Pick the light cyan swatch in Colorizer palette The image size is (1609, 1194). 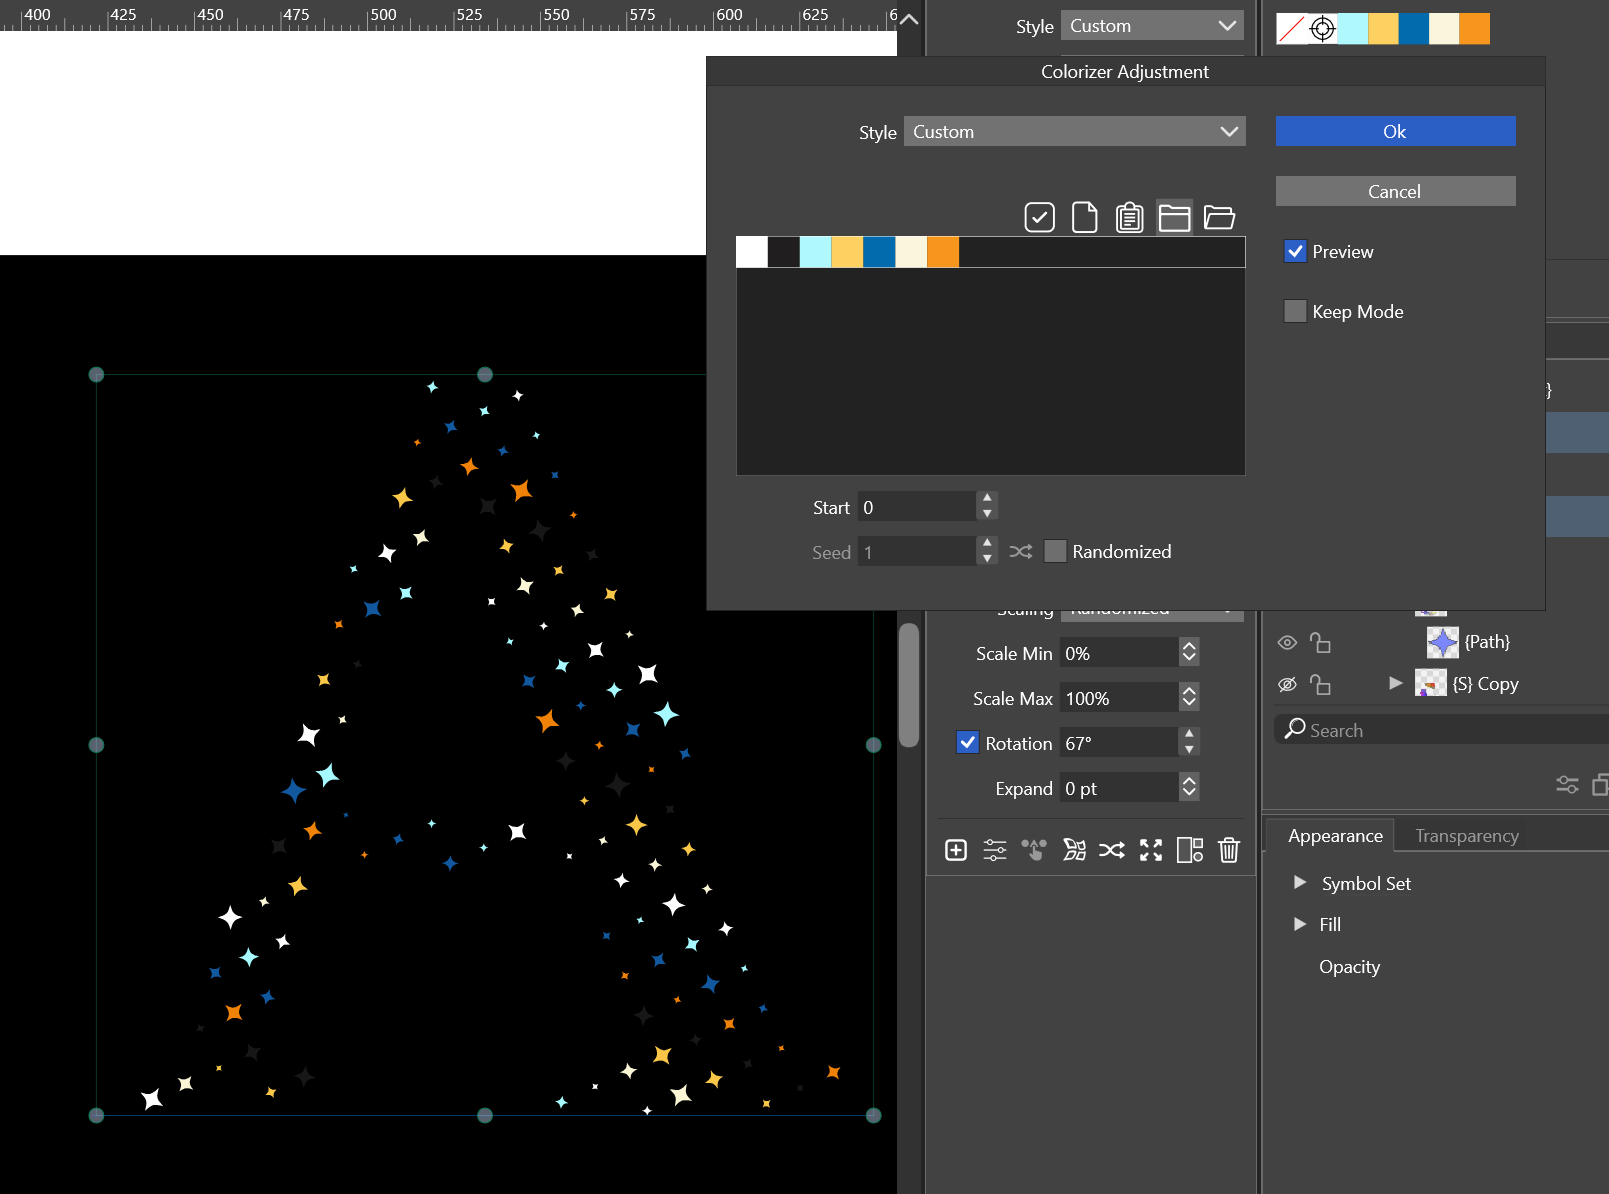tap(816, 252)
